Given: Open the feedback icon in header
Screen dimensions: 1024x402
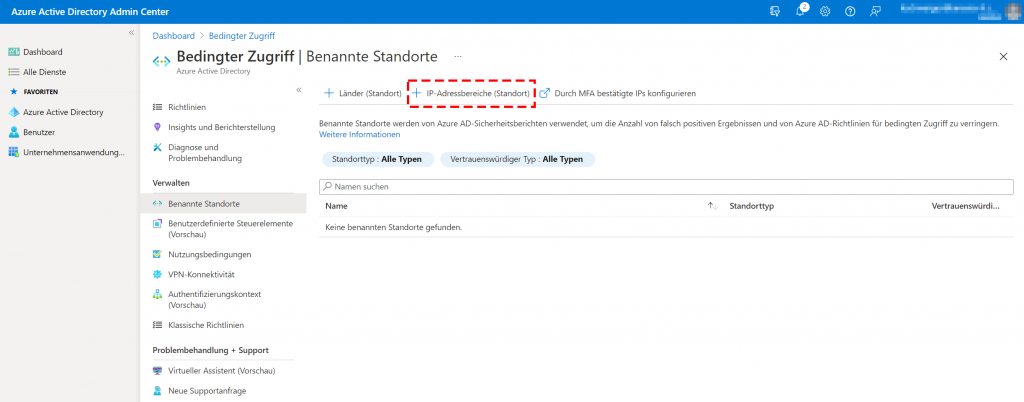Looking at the screenshot, I should [x=876, y=11].
